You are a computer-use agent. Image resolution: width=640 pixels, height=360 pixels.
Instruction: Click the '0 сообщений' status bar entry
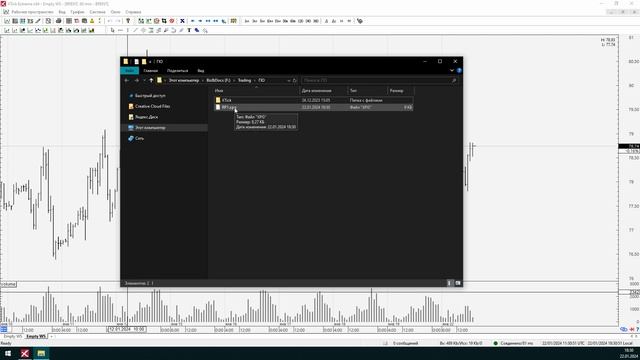click(405, 343)
